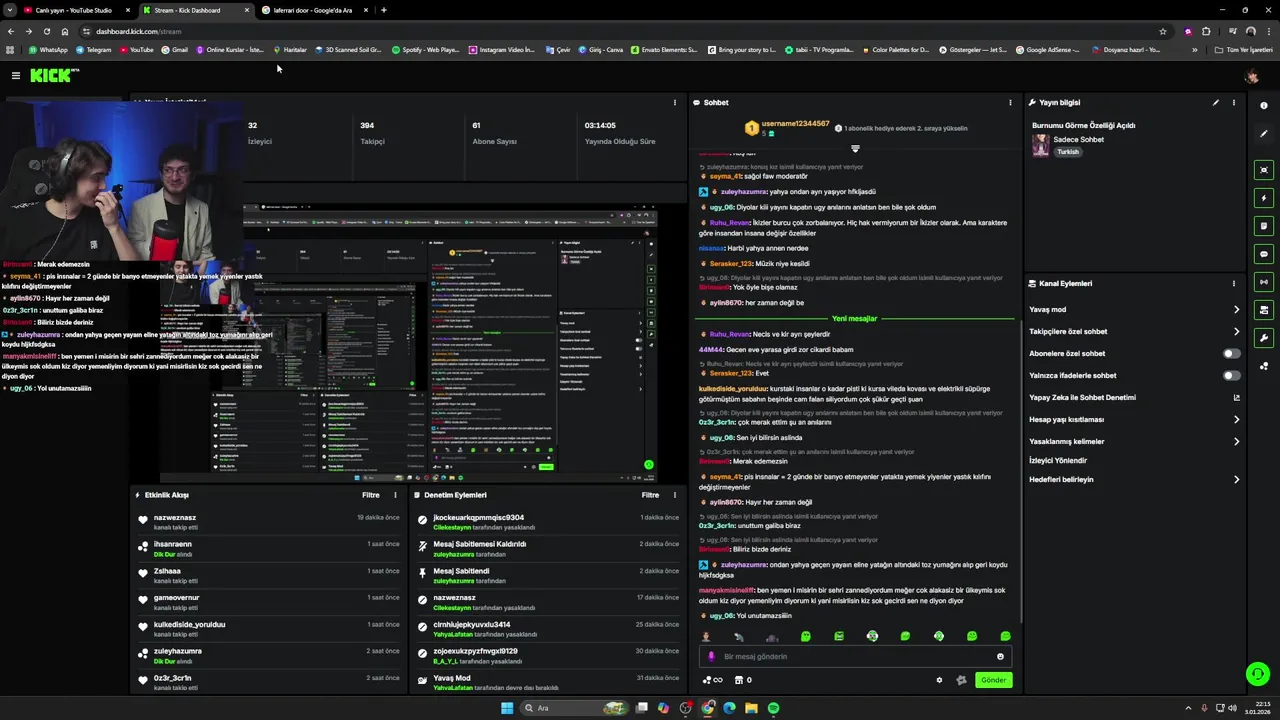Click username12344567 in gift banner
The image size is (1280, 720).
795,123
